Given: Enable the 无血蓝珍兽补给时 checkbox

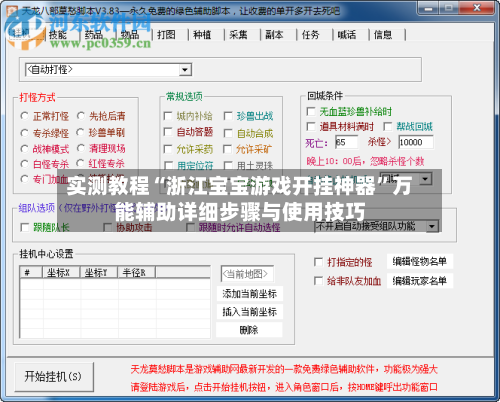Looking at the screenshot, I should 311,111.
